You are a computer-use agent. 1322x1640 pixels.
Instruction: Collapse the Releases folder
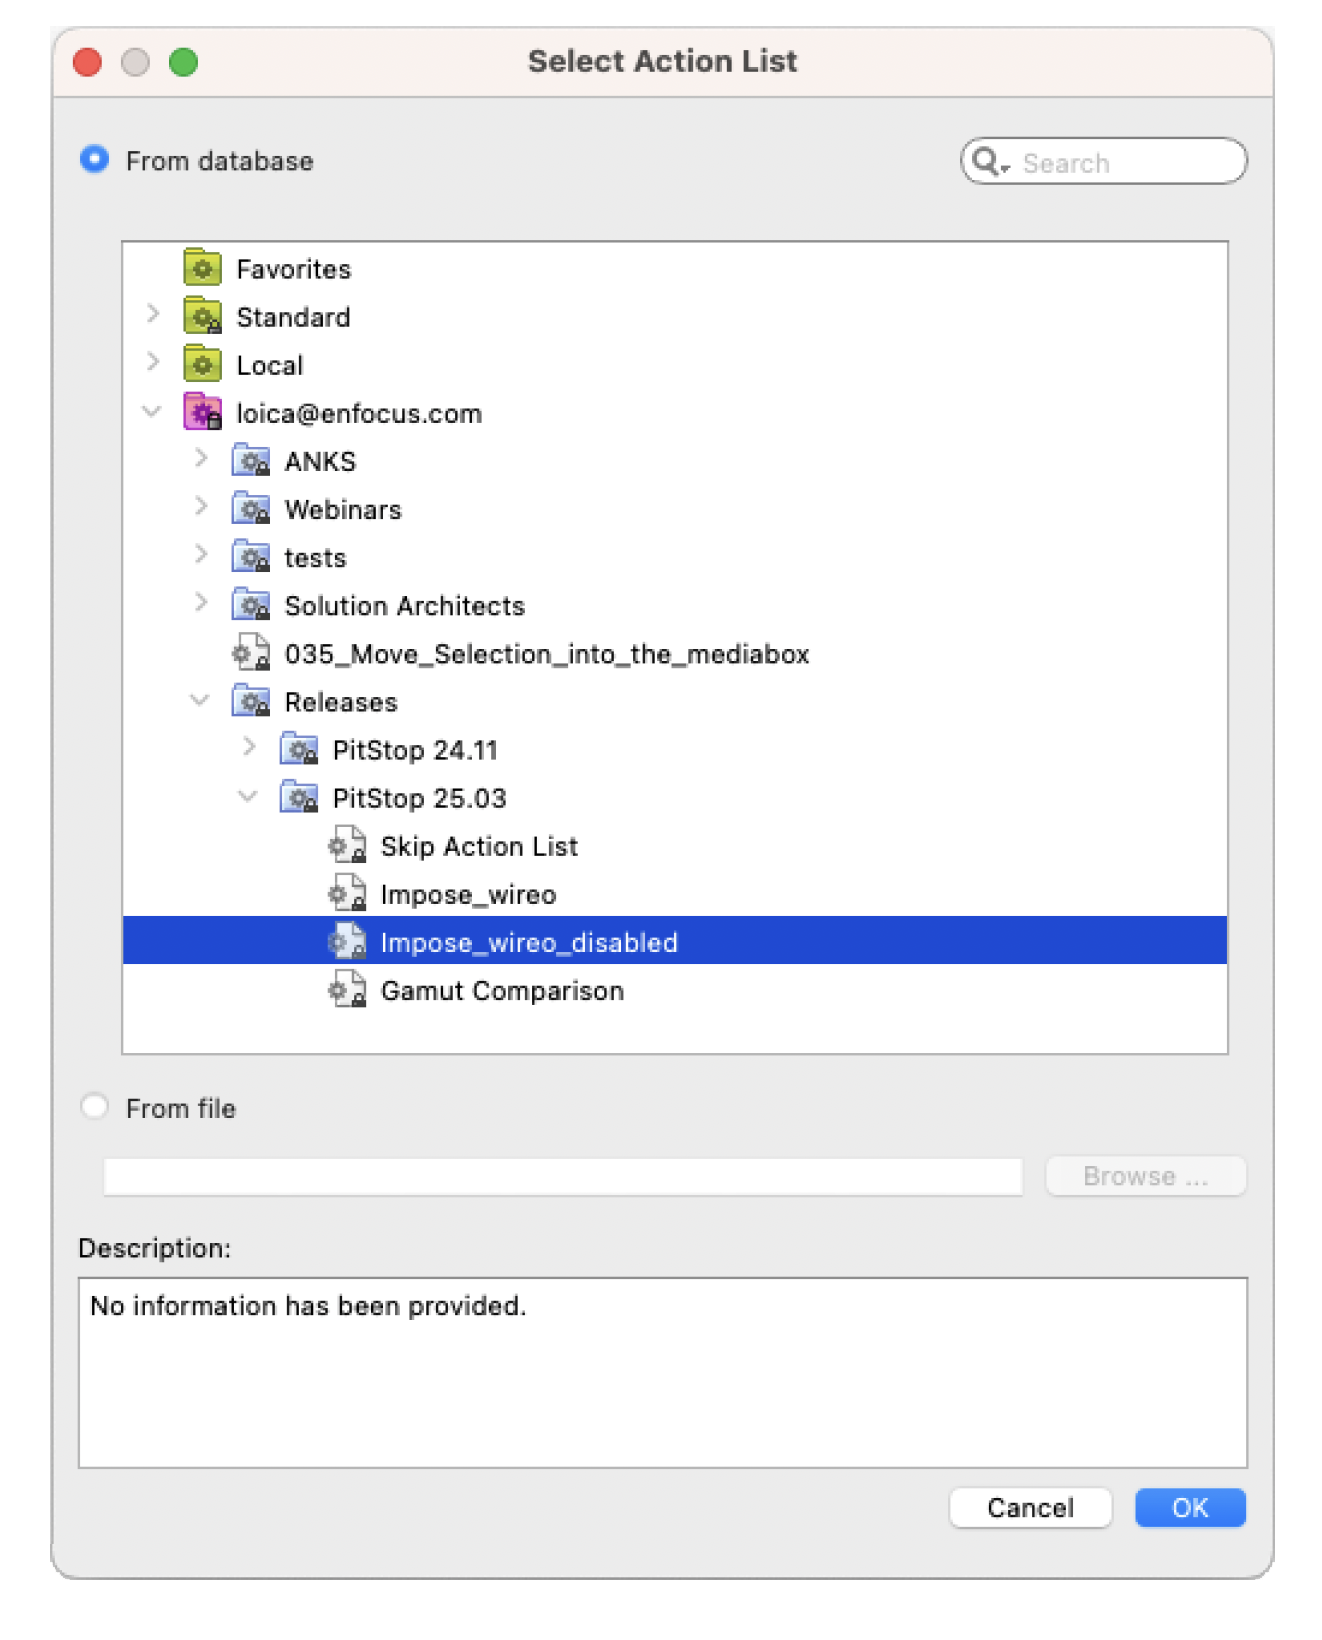click(x=200, y=700)
